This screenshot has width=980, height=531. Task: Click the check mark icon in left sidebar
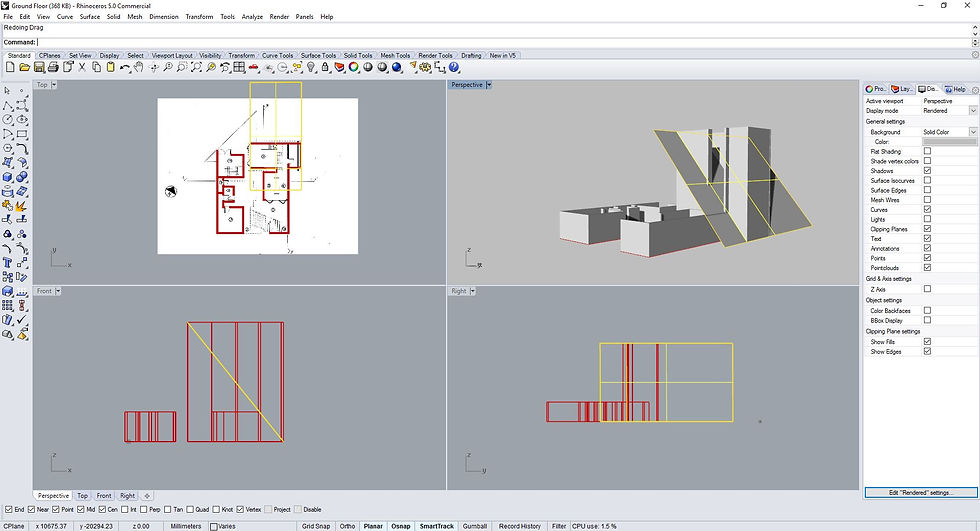tap(22, 319)
